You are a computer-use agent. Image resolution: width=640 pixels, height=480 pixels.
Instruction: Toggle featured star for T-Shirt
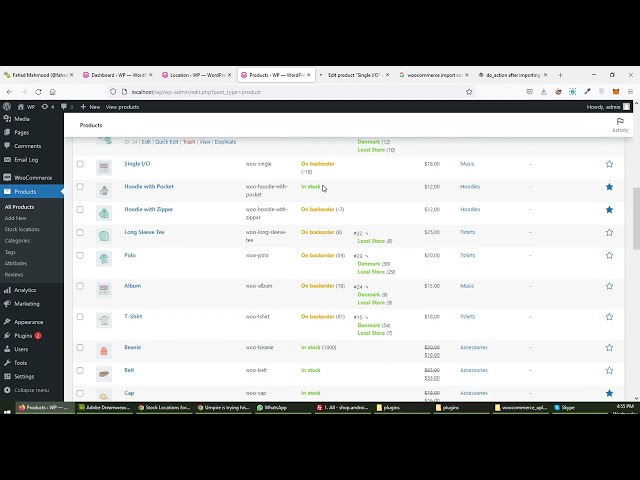point(609,317)
